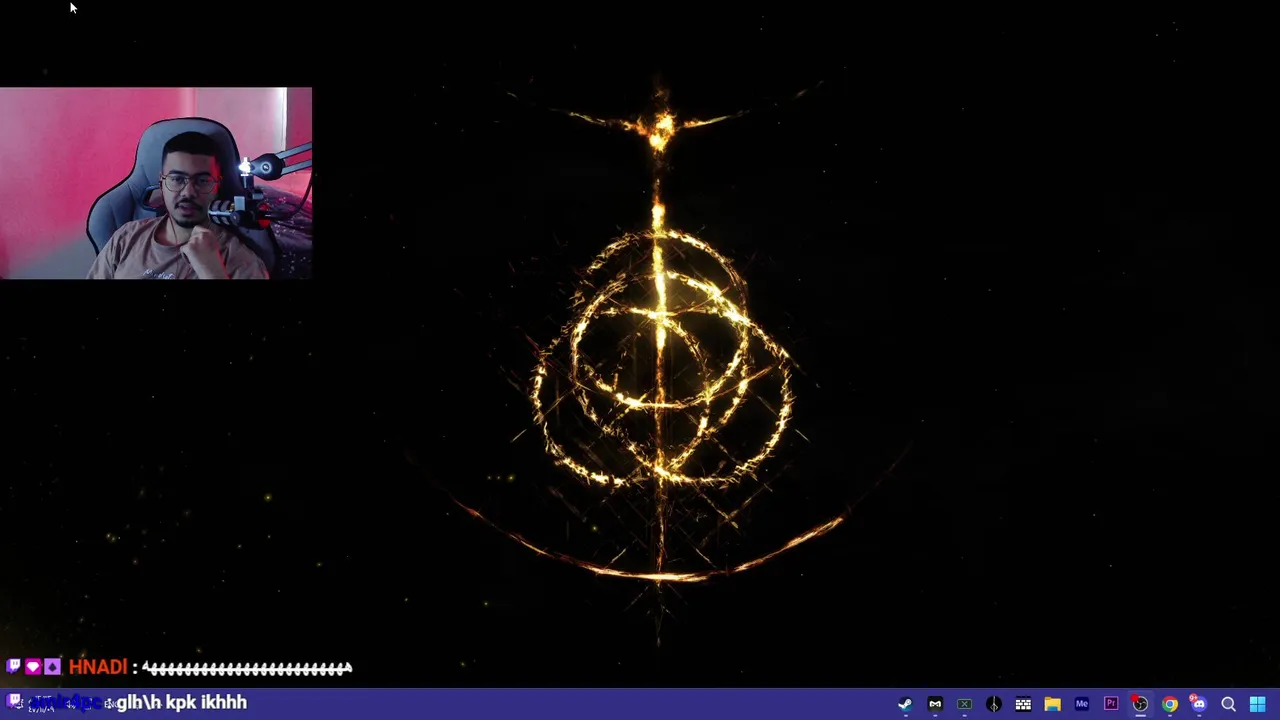Viewport: 1280px width, 720px height.
Task: Click the pink diamond badge beside HNADI
Action: 33,666
